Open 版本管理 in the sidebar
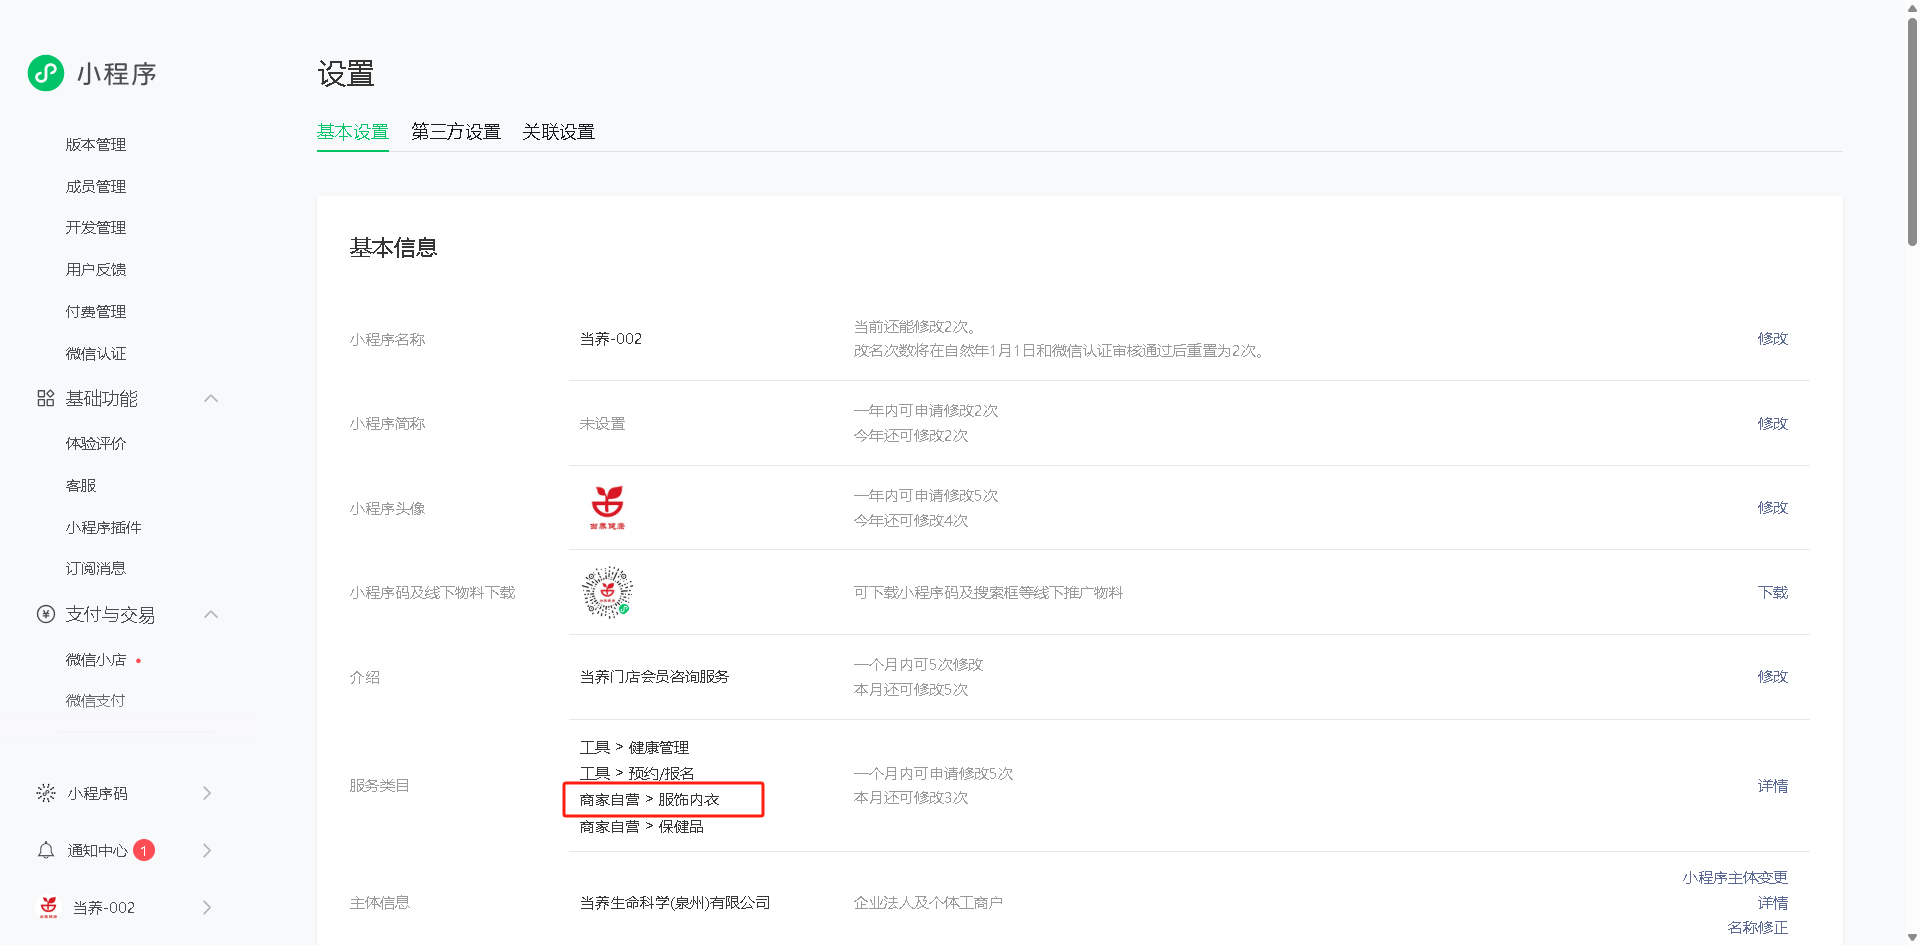 (96, 144)
